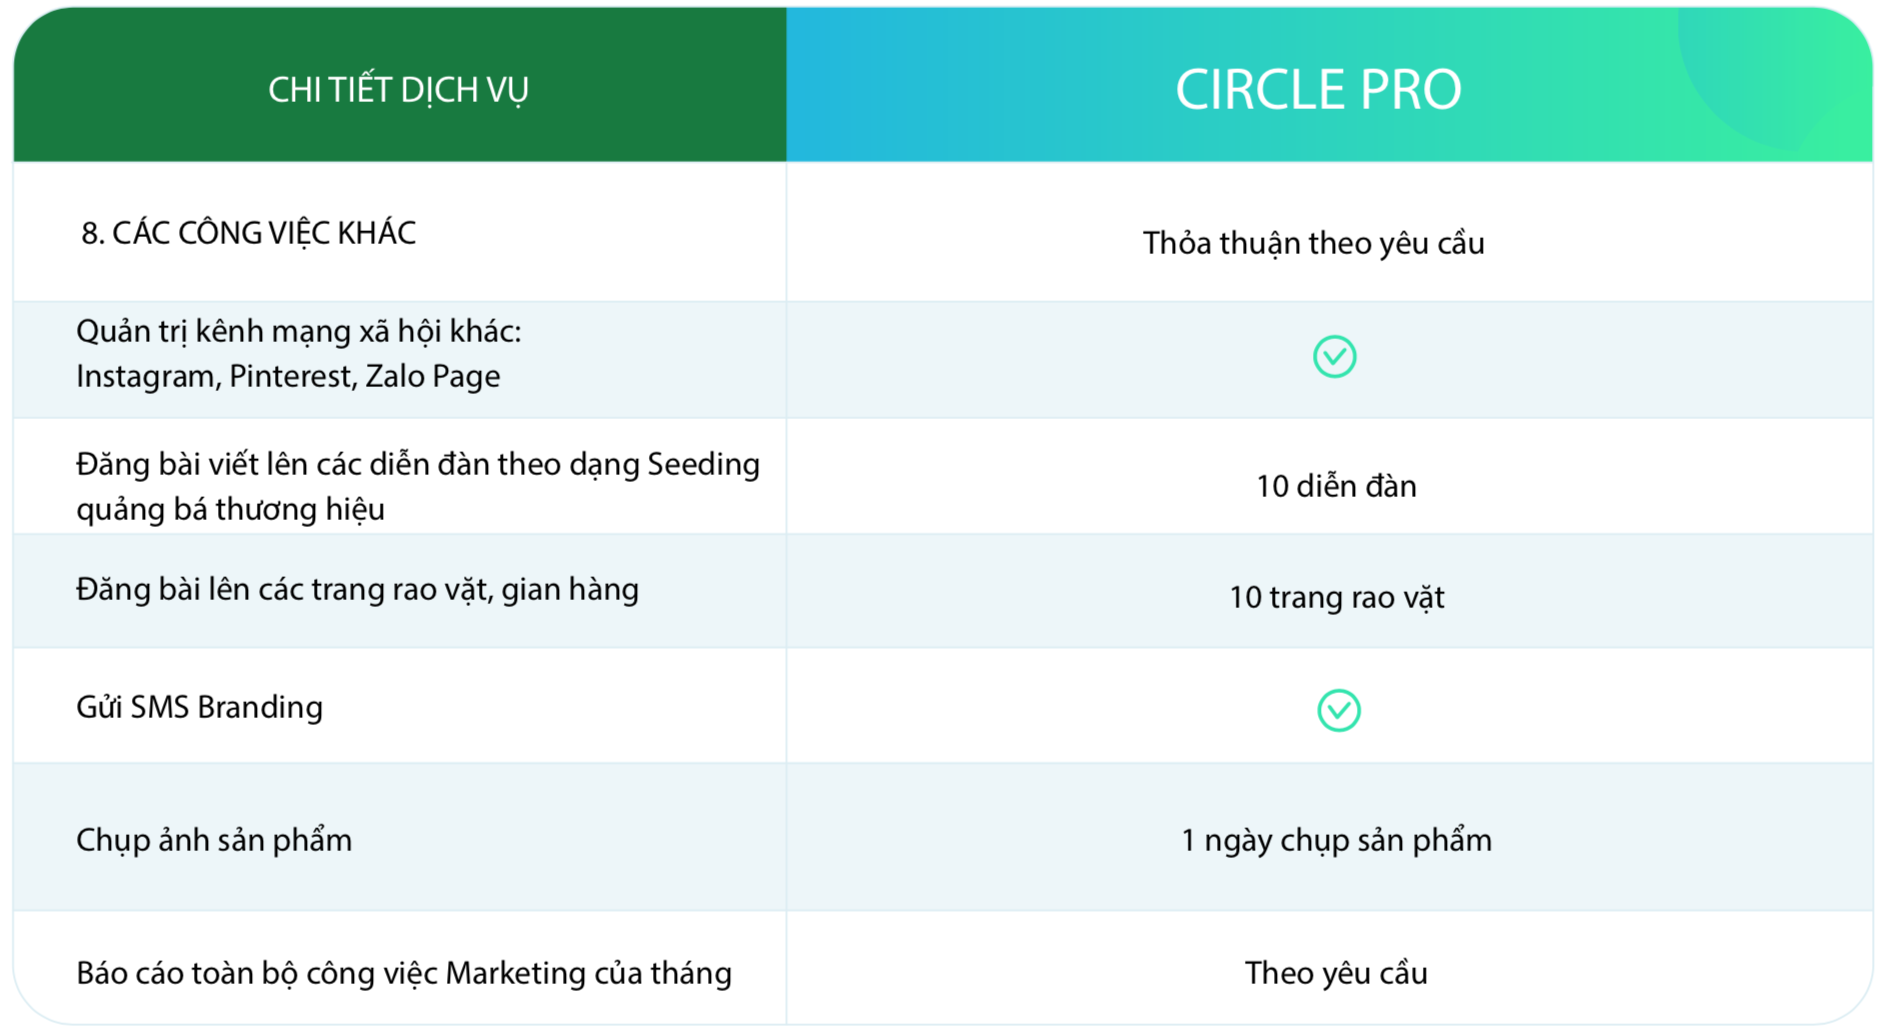Select the Gửi SMS Branding label
Image resolution: width=1886 pixels, height=1034 pixels.
tap(199, 707)
